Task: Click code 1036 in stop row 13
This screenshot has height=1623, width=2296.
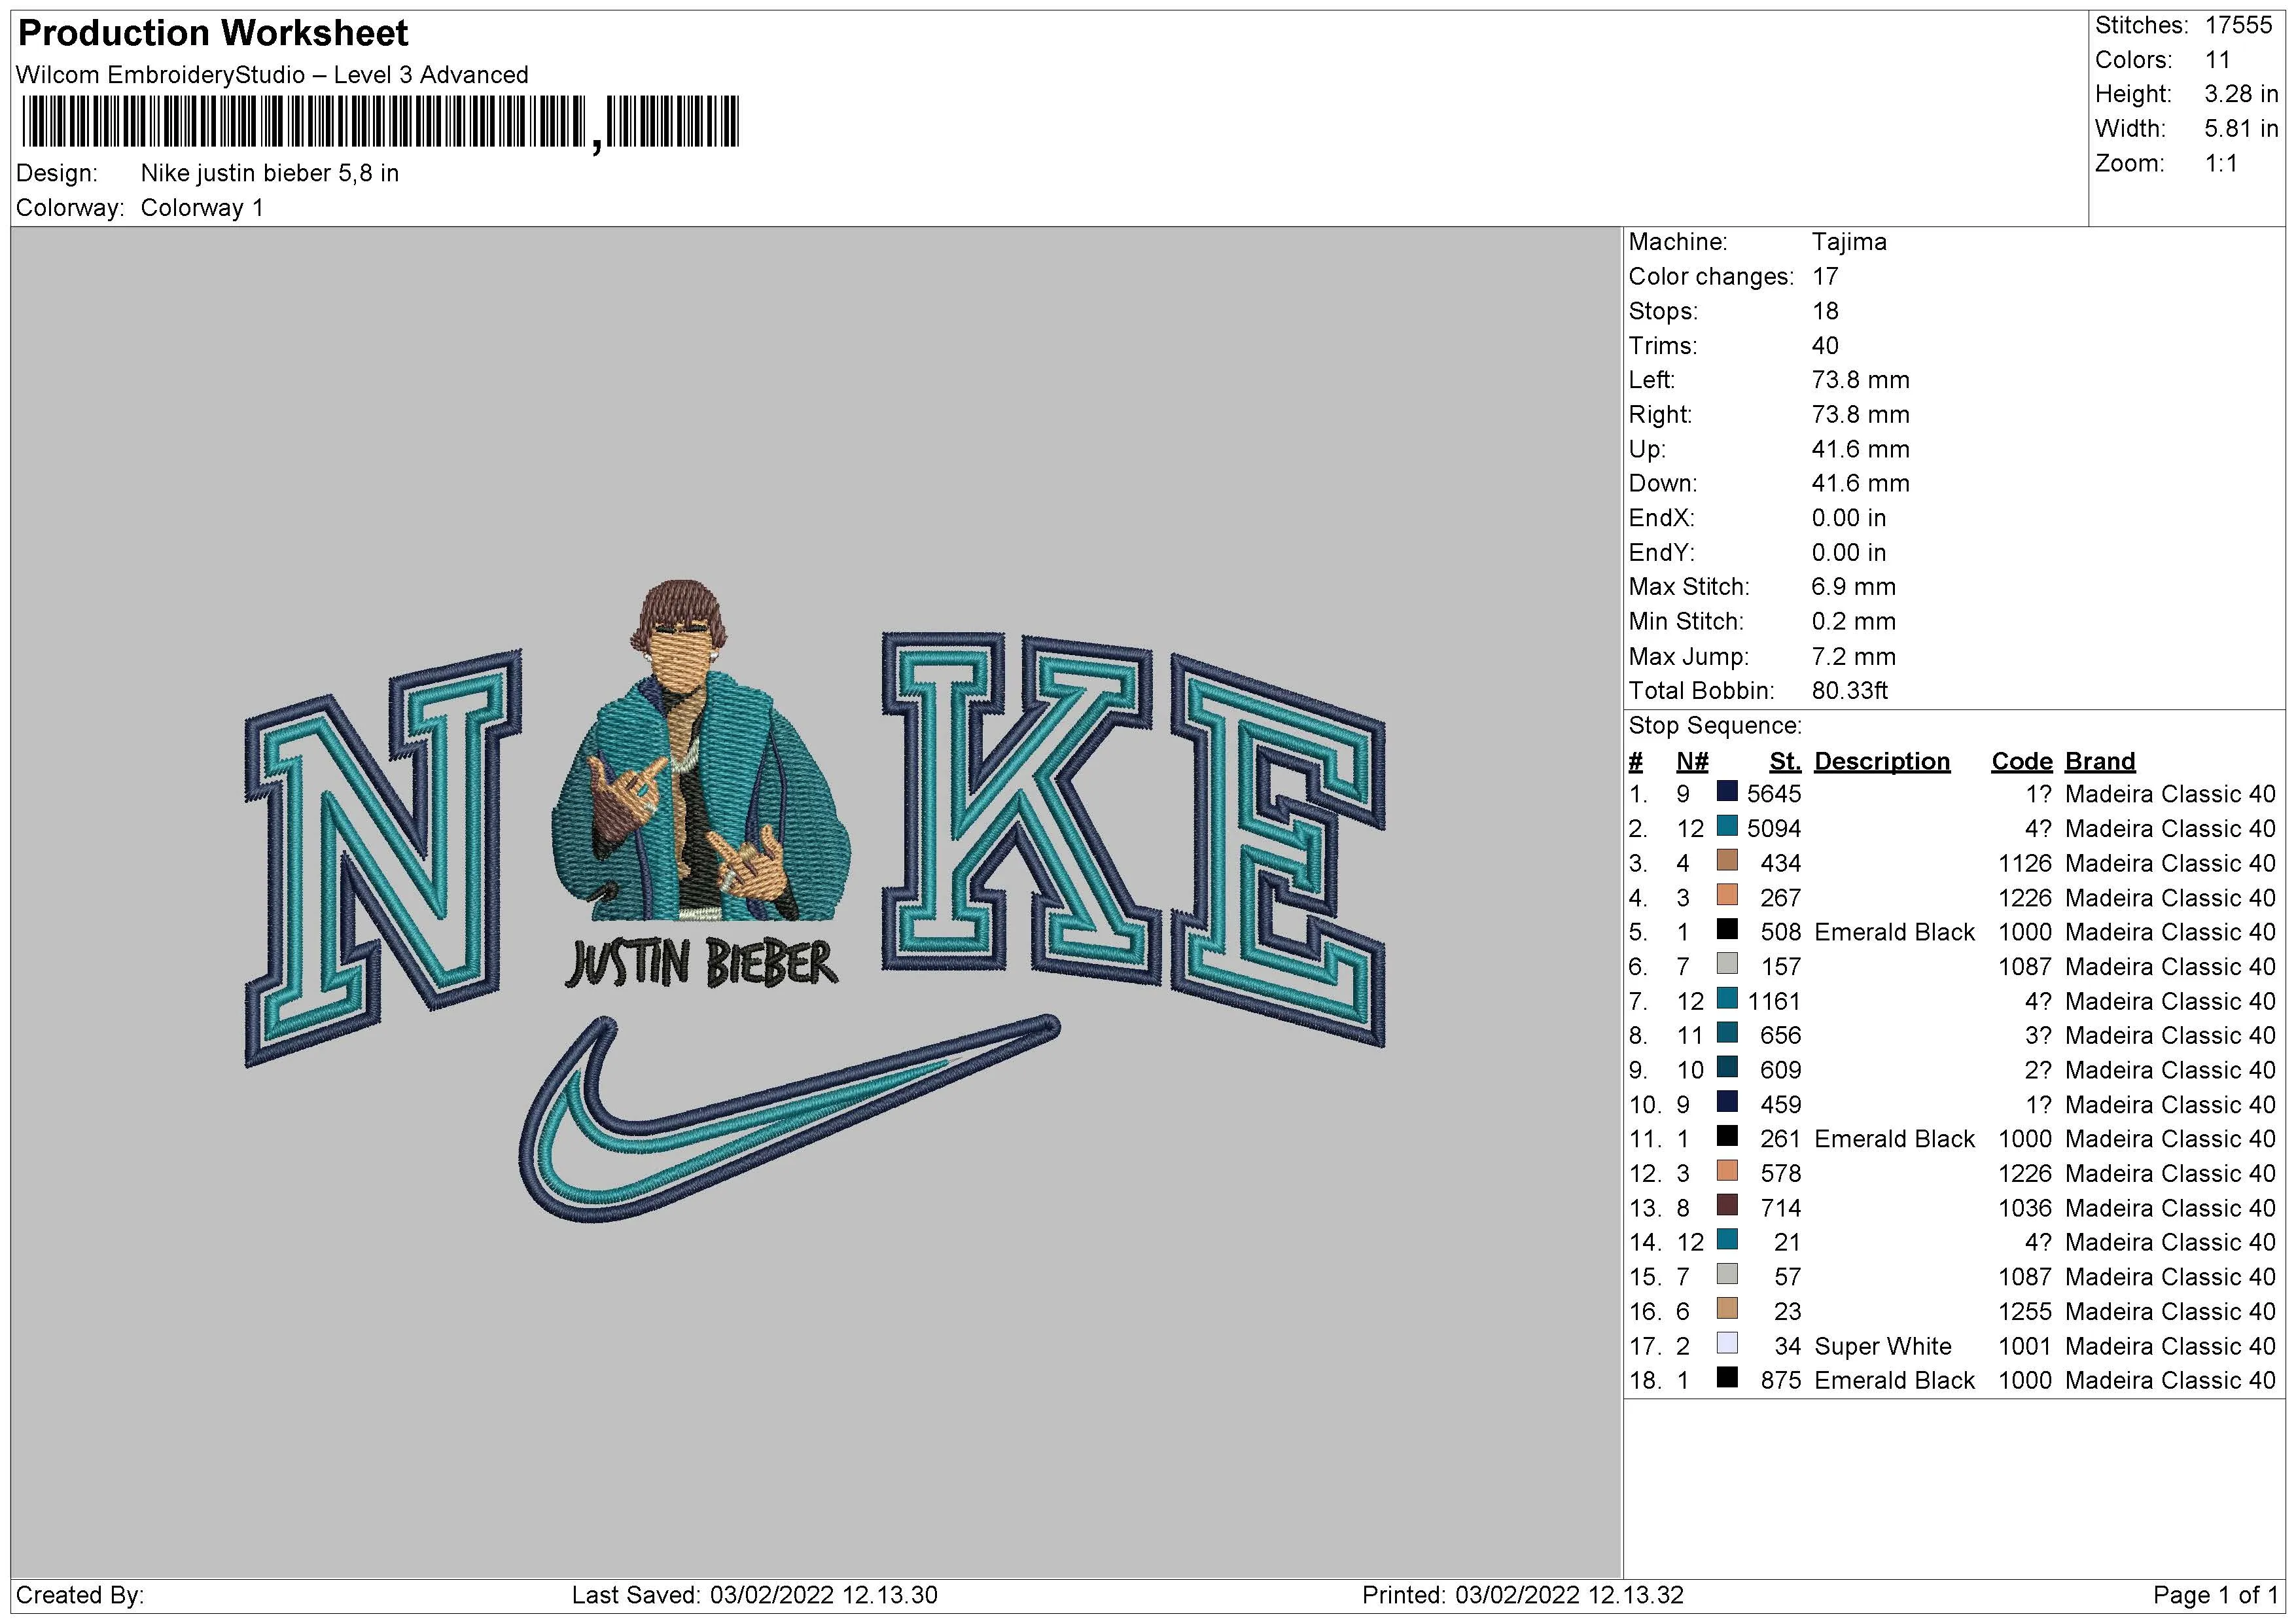Action: 2025,1208
